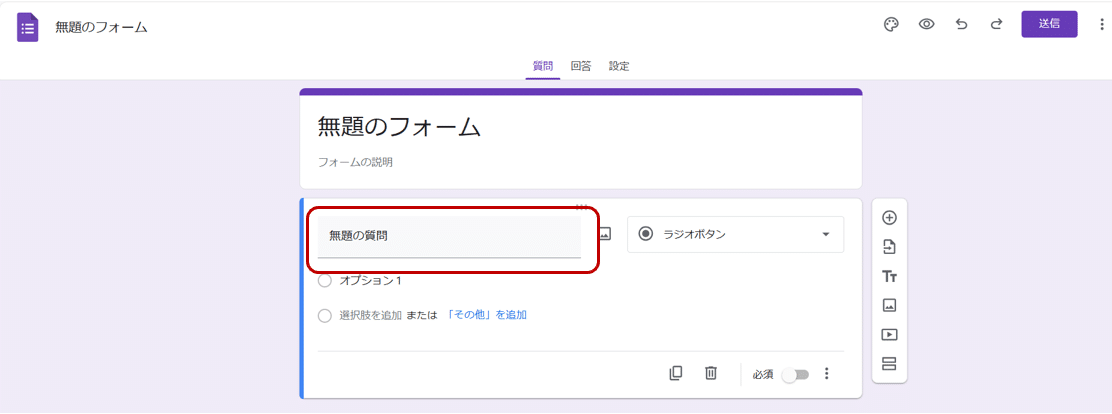Click the add section icon
Viewport: 1112px width, 414px height.
click(x=889, y=364)
